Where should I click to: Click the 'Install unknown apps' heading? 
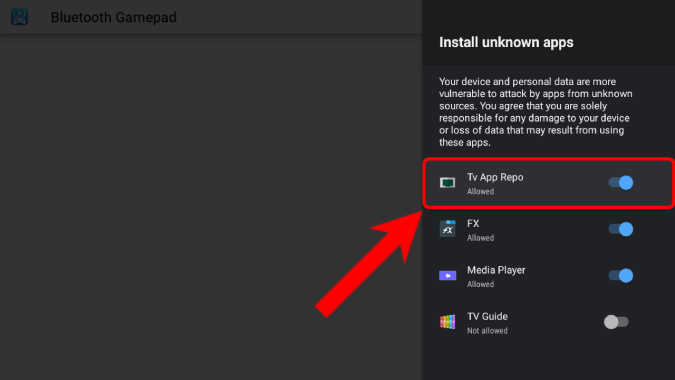[506, 42]
